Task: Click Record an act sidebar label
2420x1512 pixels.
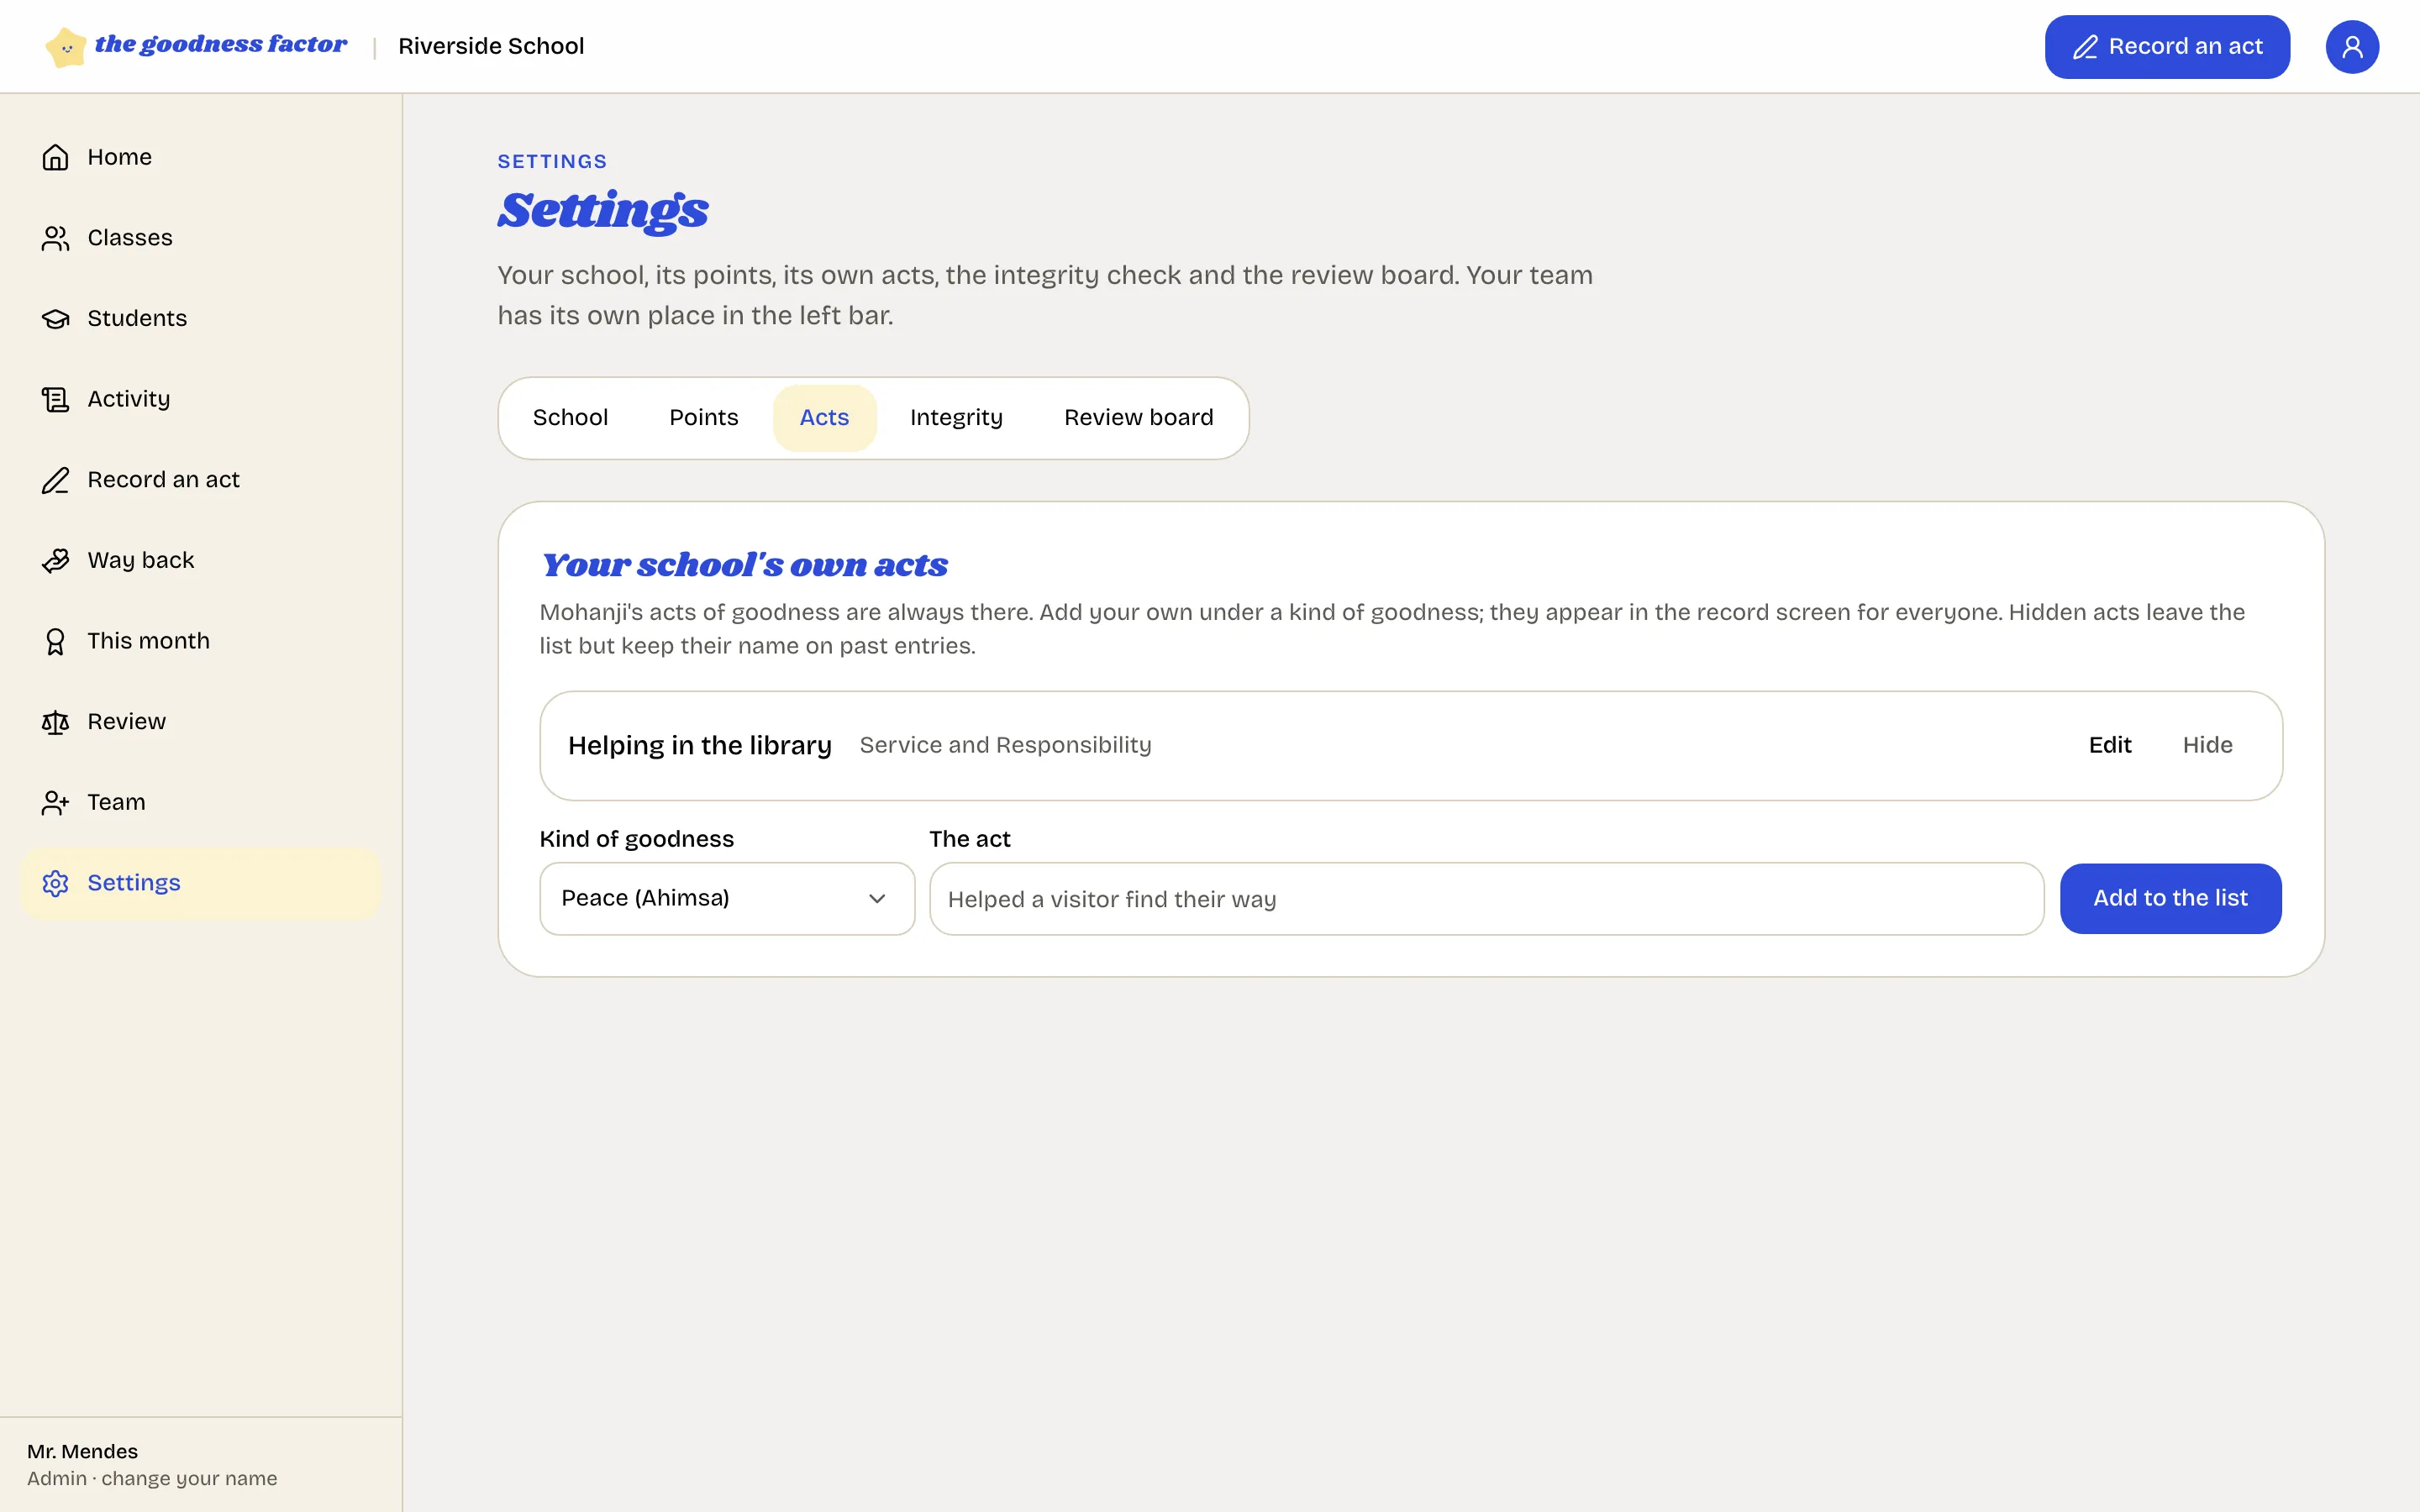Action: click(x=164, y=480)
